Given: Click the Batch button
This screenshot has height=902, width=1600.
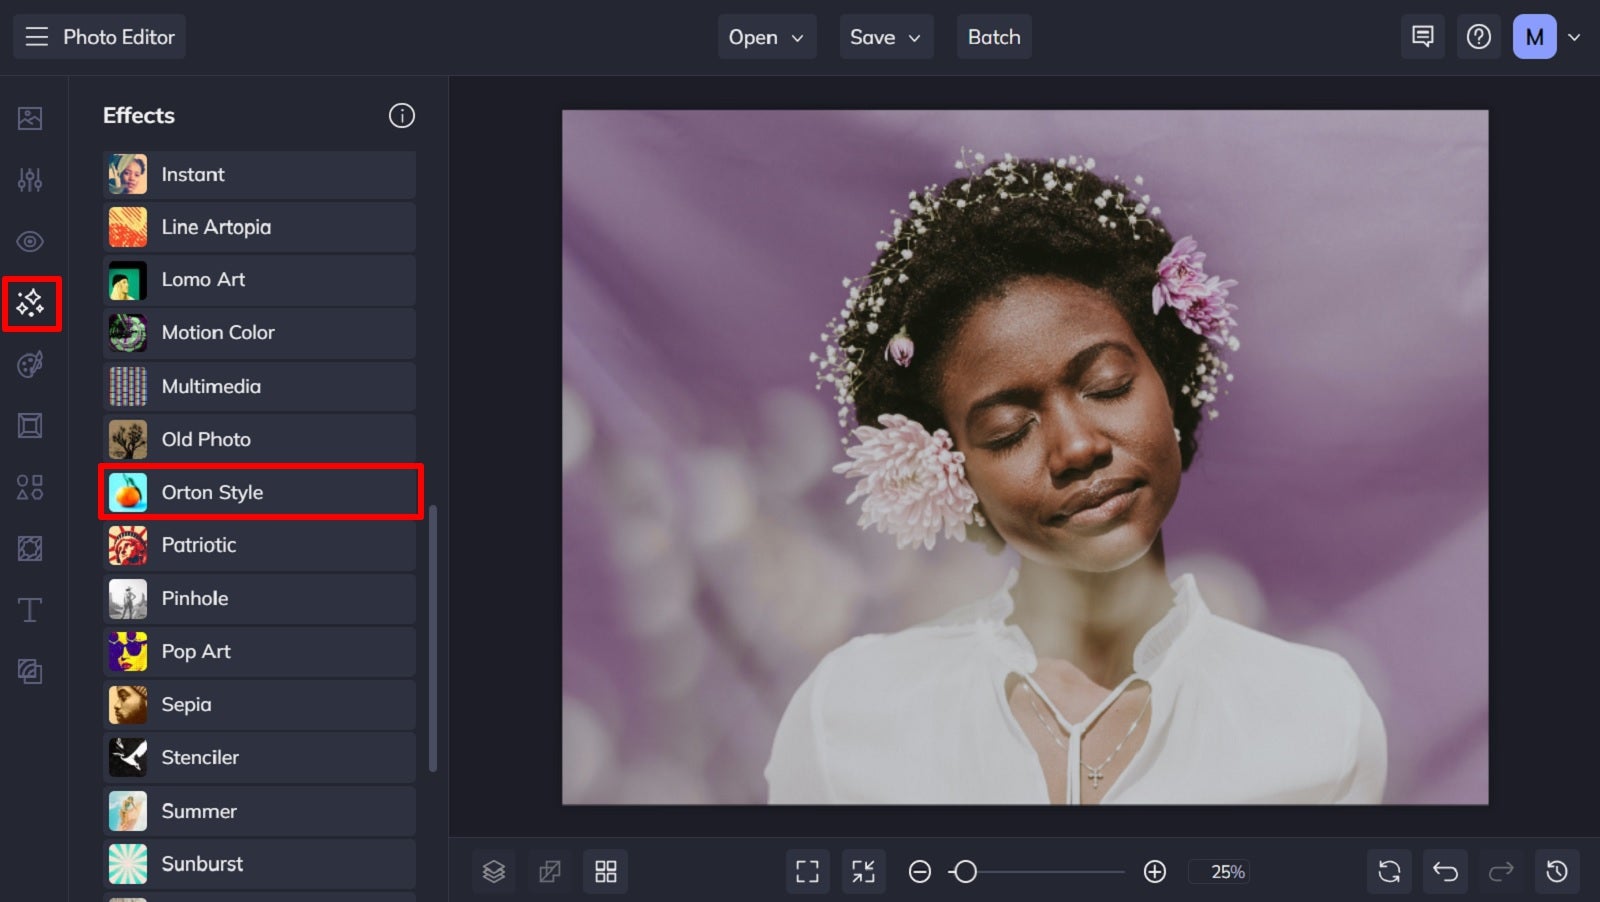Looking at the screenshot, I should click(994, 37).
